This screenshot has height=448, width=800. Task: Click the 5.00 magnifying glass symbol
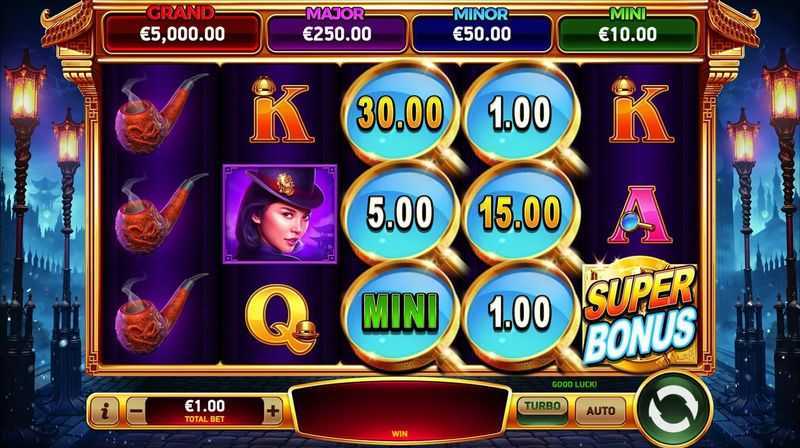401,212
